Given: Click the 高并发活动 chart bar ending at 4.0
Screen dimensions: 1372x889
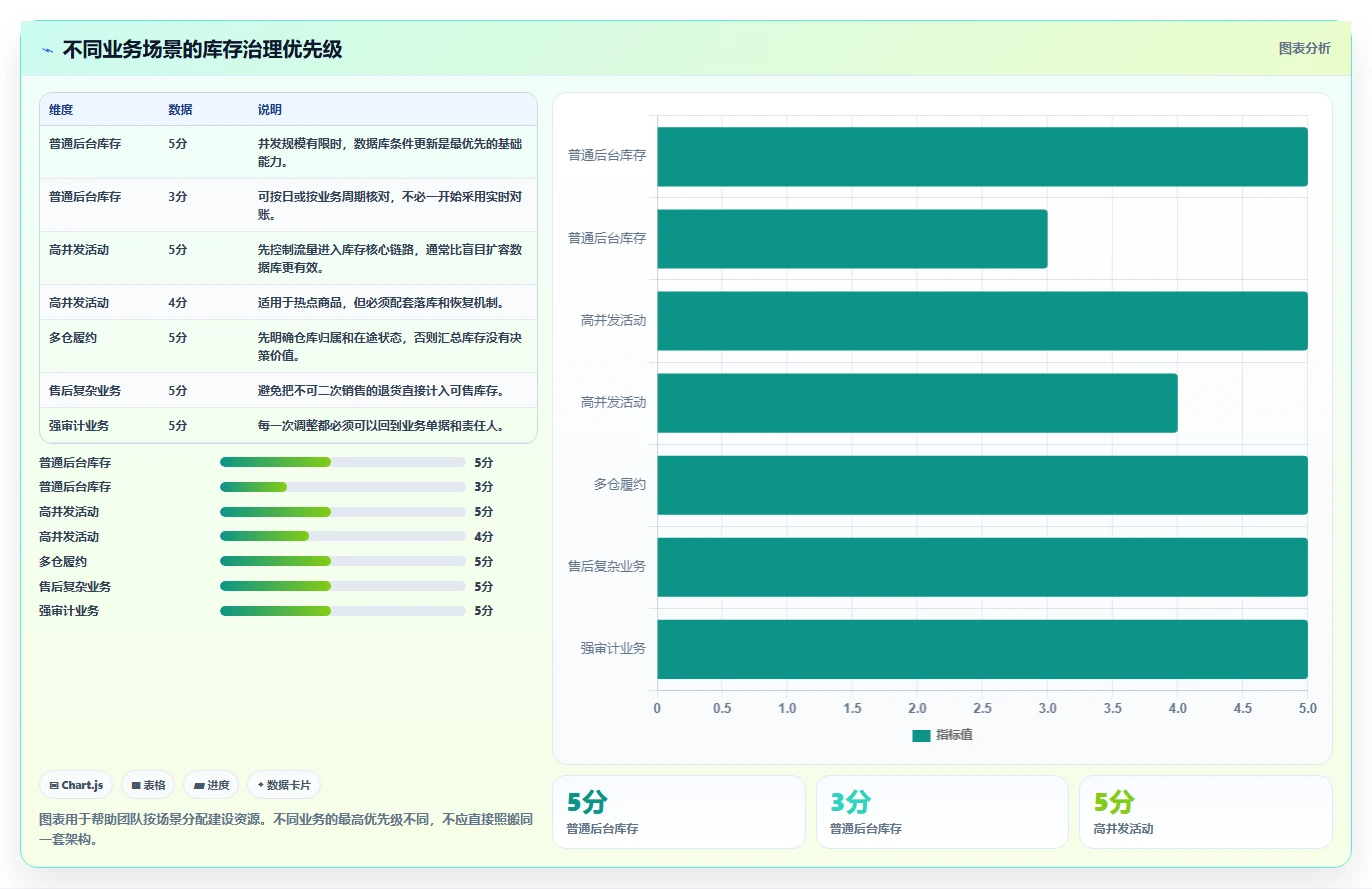Looking at the screenshot, I should (x=917, y=403).
